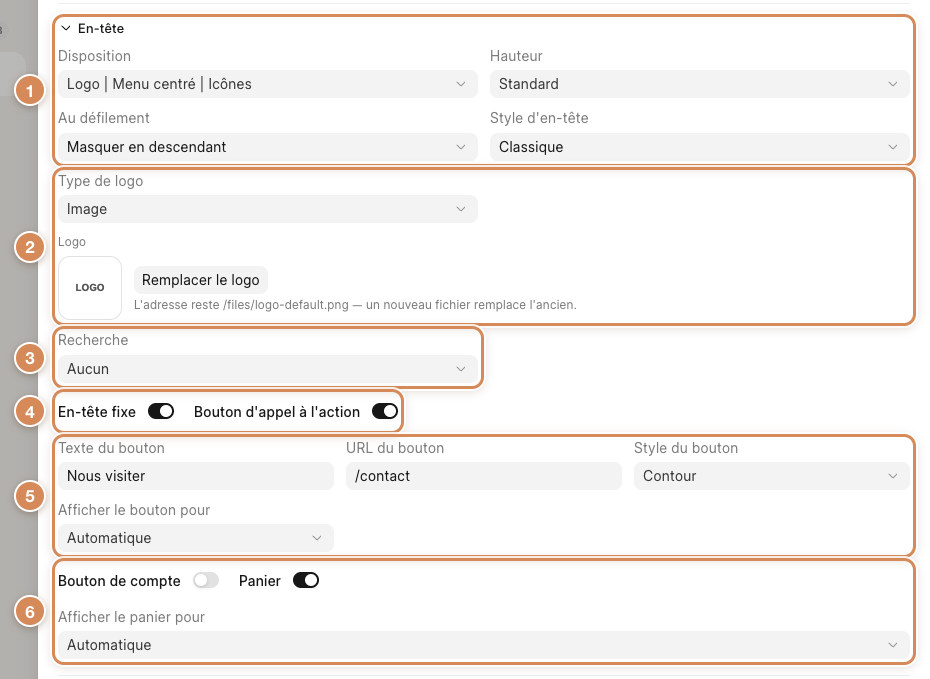Open the Type de logo dropdown
This screenshot has width=930, height=679.
pos(267,209)
